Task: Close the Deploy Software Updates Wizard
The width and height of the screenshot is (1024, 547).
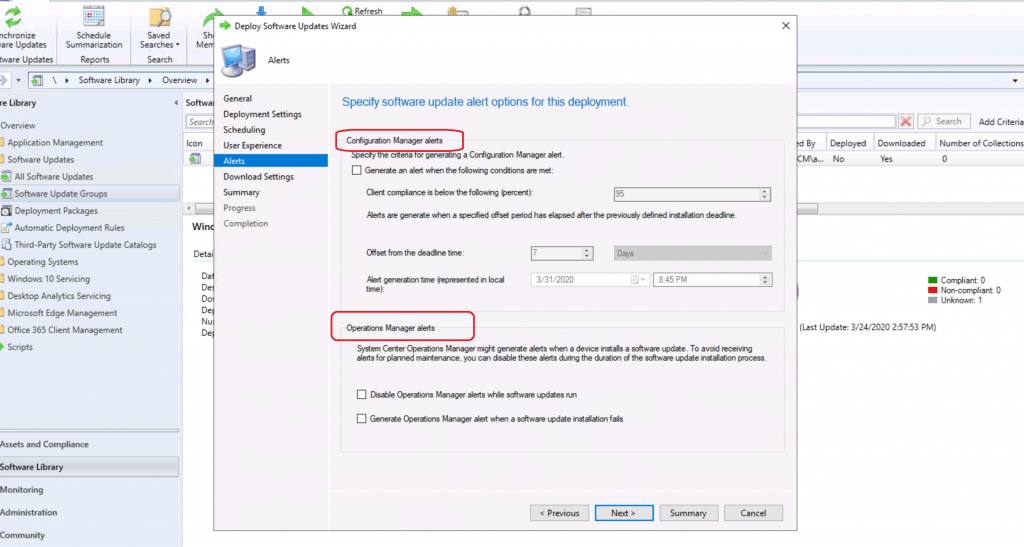Action: click(786, 25)
